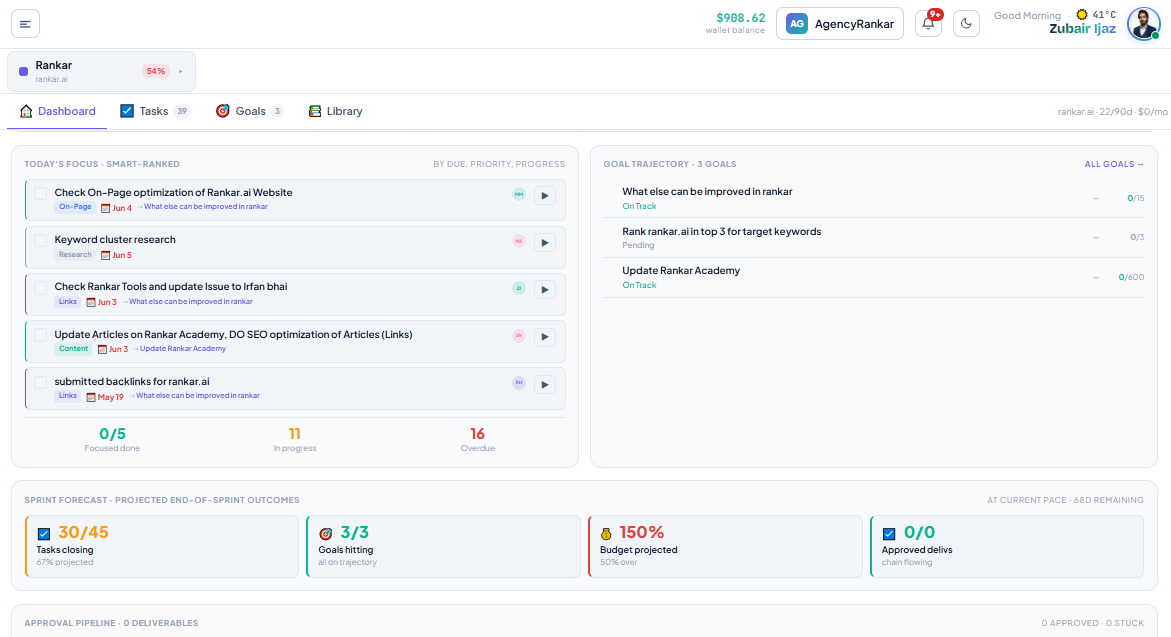Click the AG agency logo badge
The width and height of the screenshot is (1171, 637).
(x=797, y=24)
